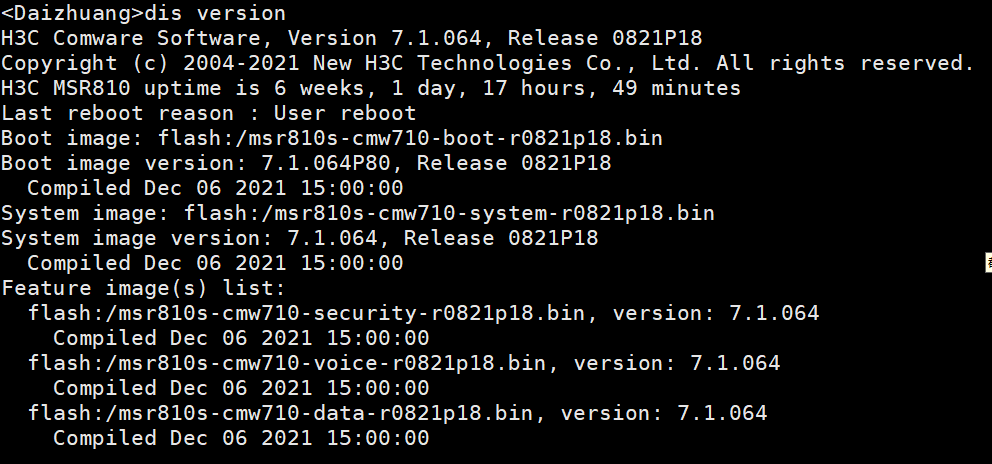This screenshot has height=464, width=992.
Task: Click the "Last reboot reason" line
Action: [x=208, y=114]
